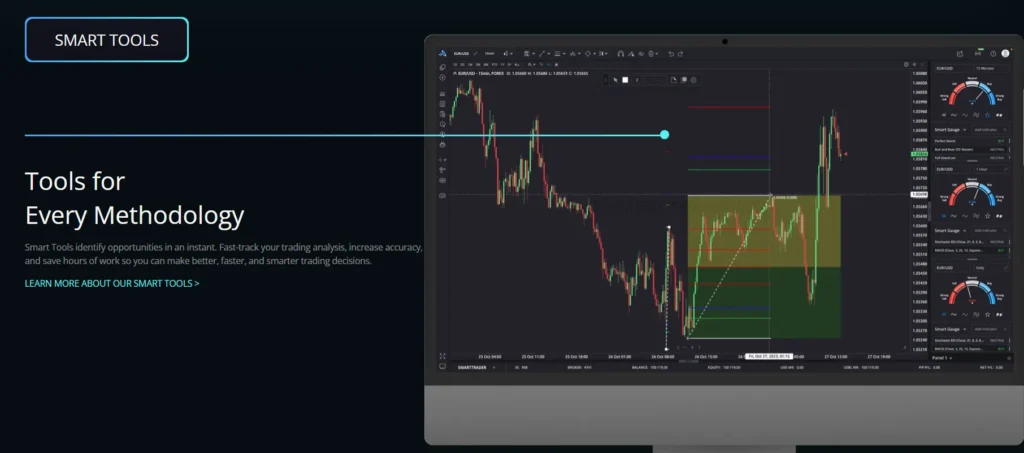Open the shapes diamond tool dropdown
This screenshot has height=453, width=1024.
click(x=590, y=54)
